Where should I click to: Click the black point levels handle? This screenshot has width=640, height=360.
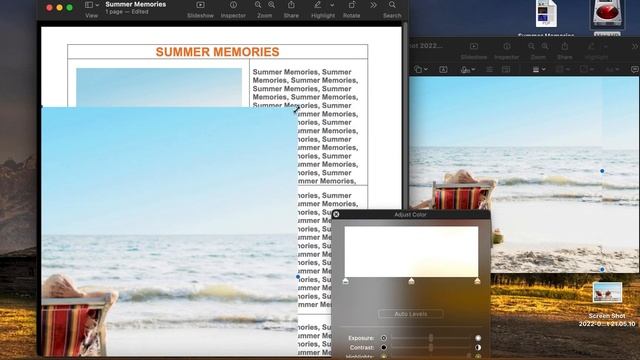click(x=346, y=281)
